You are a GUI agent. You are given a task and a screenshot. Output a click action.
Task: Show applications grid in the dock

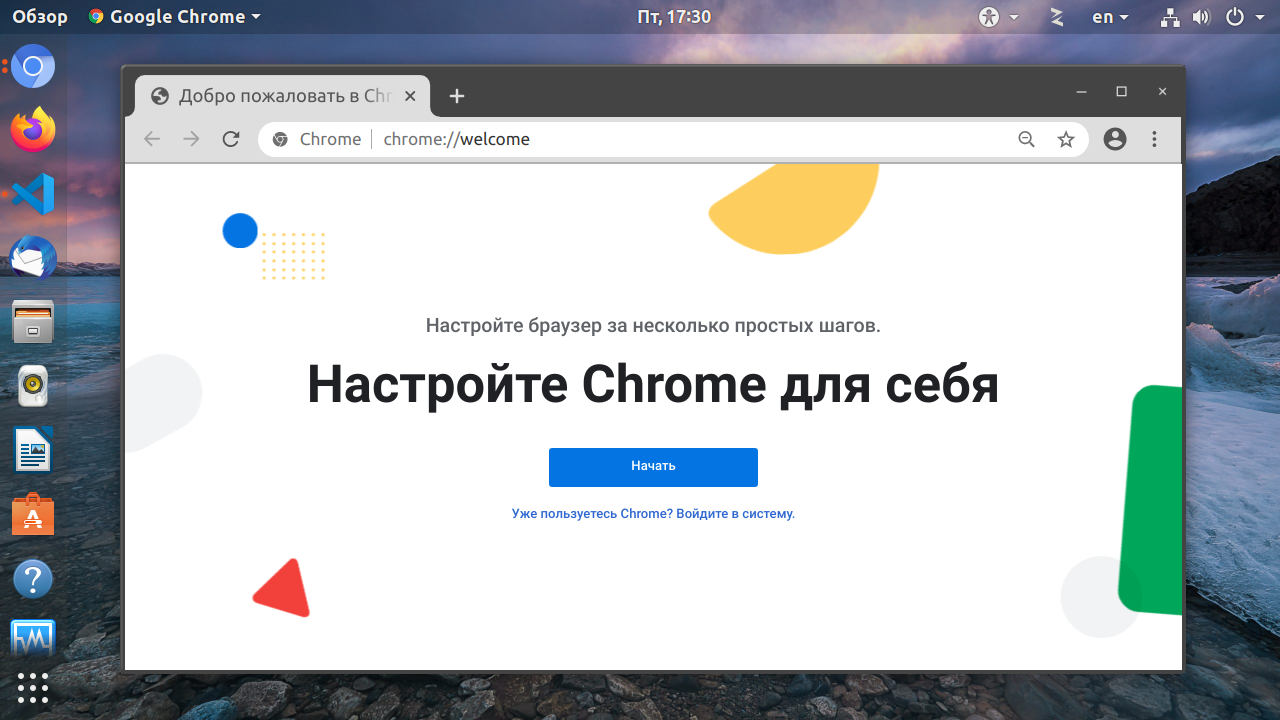(33, 688)
